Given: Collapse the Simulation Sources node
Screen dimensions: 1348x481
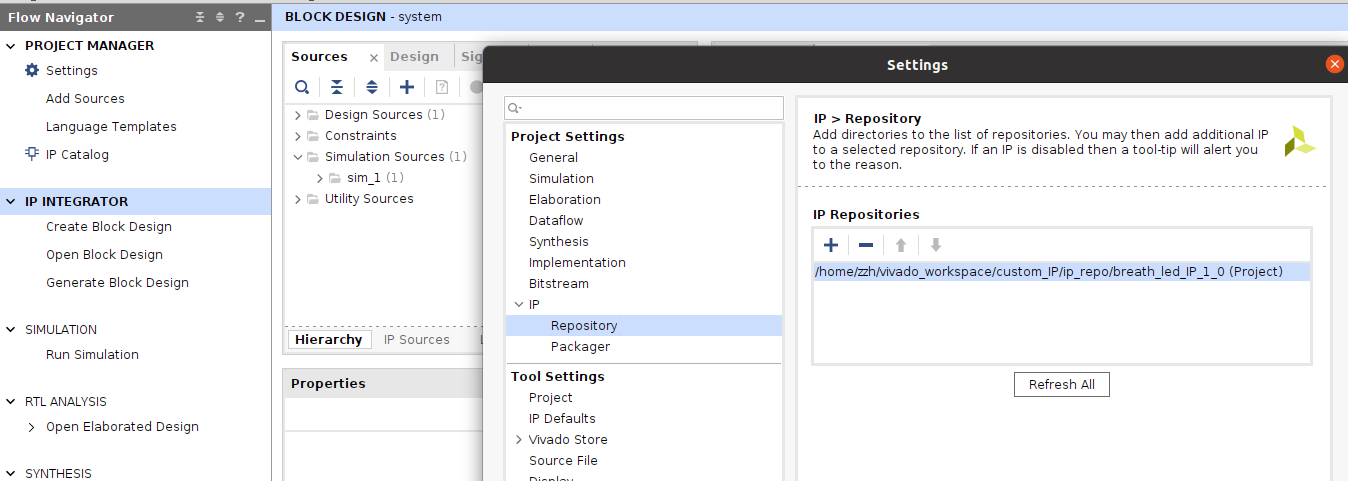Looking at the screenshot, I should (x=298, y=157).
